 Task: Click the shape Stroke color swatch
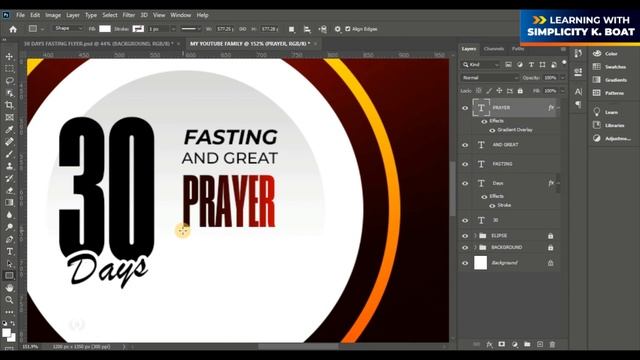click(138, 29)
